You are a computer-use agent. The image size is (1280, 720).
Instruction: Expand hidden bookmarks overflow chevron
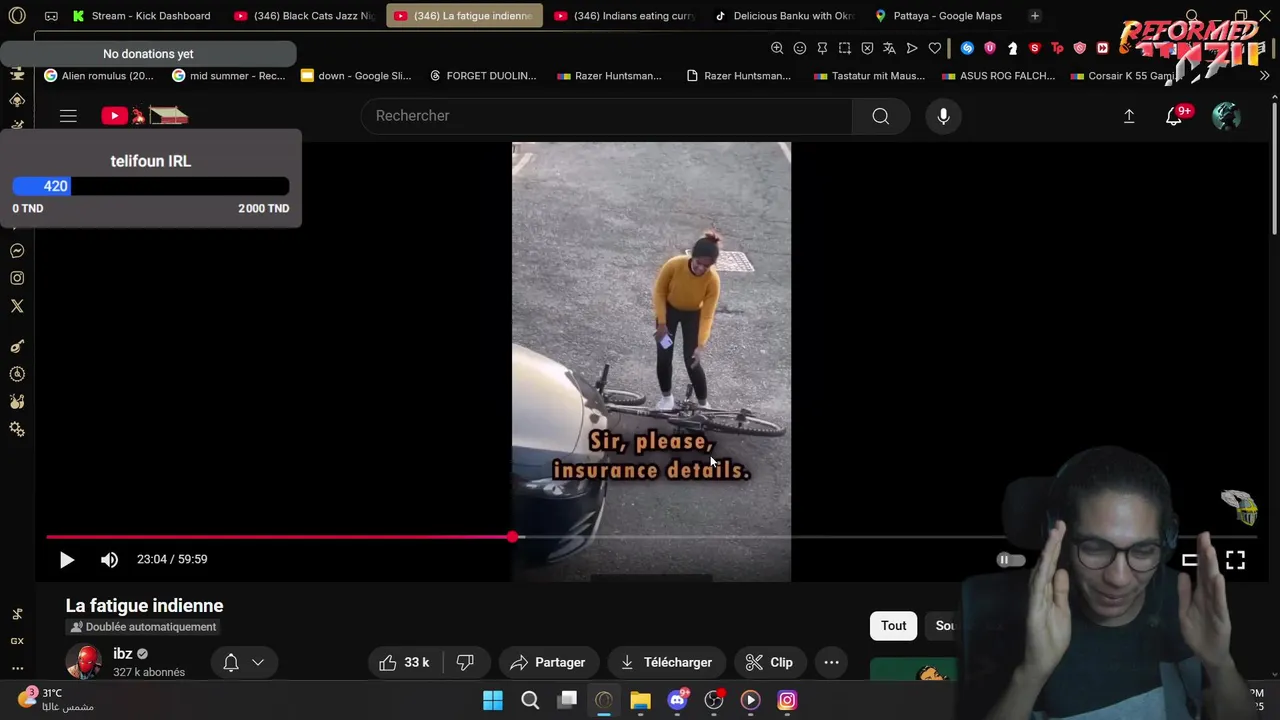(x=1264, y=76)
